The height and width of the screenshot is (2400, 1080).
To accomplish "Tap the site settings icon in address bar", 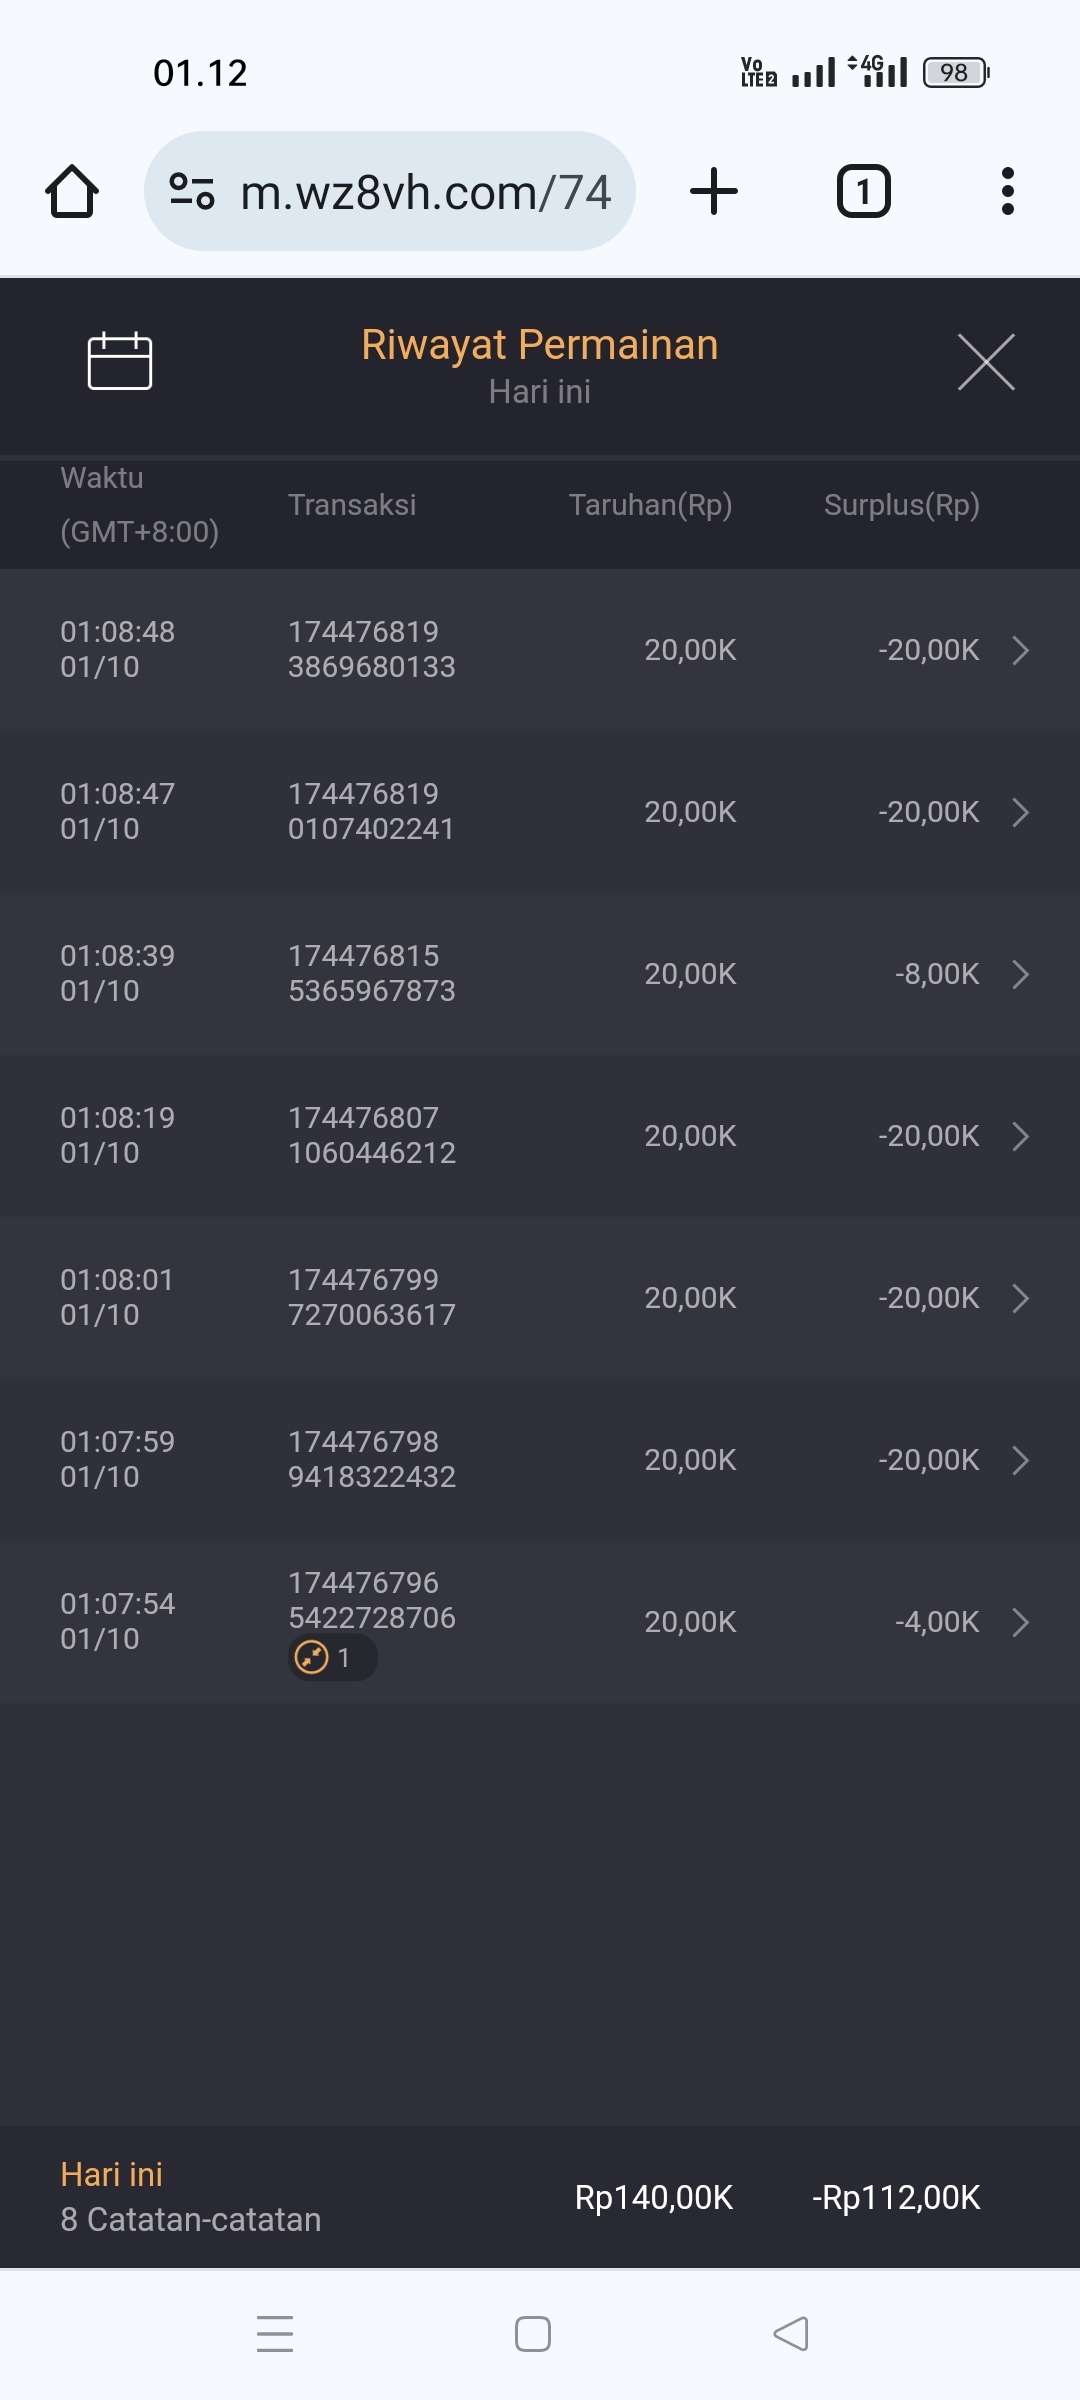I will click(192, 191).
